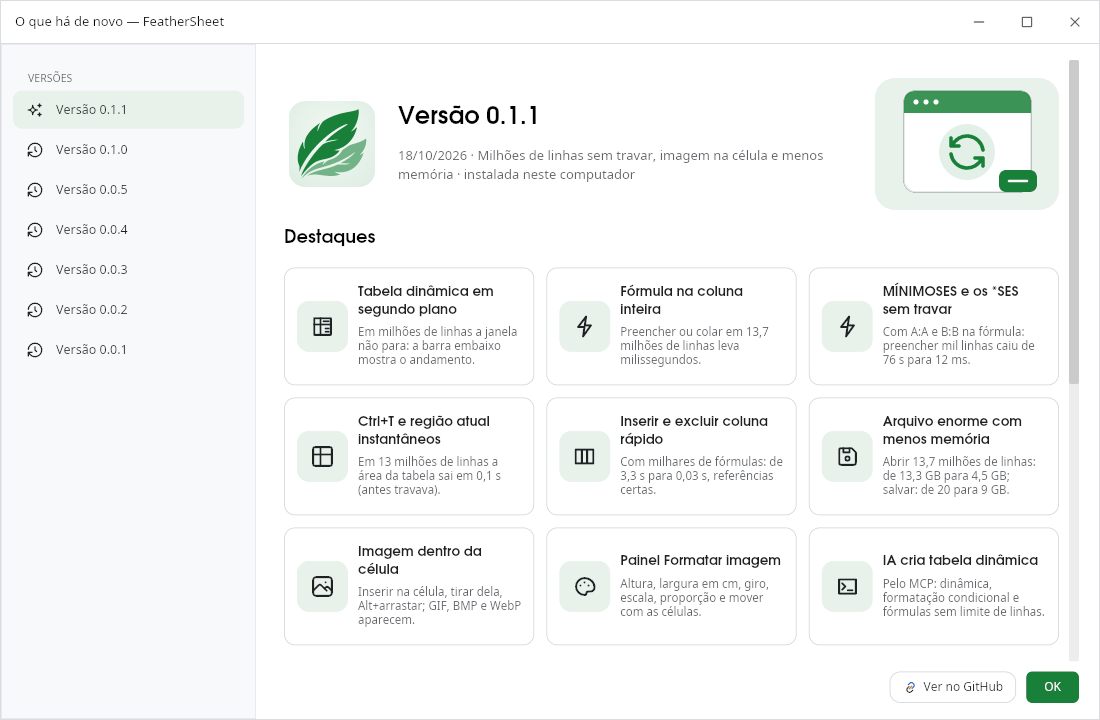Click the release summary text dated 18/10/2026
The width and height of the screenshot is (1100, 720).
click(611, 165)
